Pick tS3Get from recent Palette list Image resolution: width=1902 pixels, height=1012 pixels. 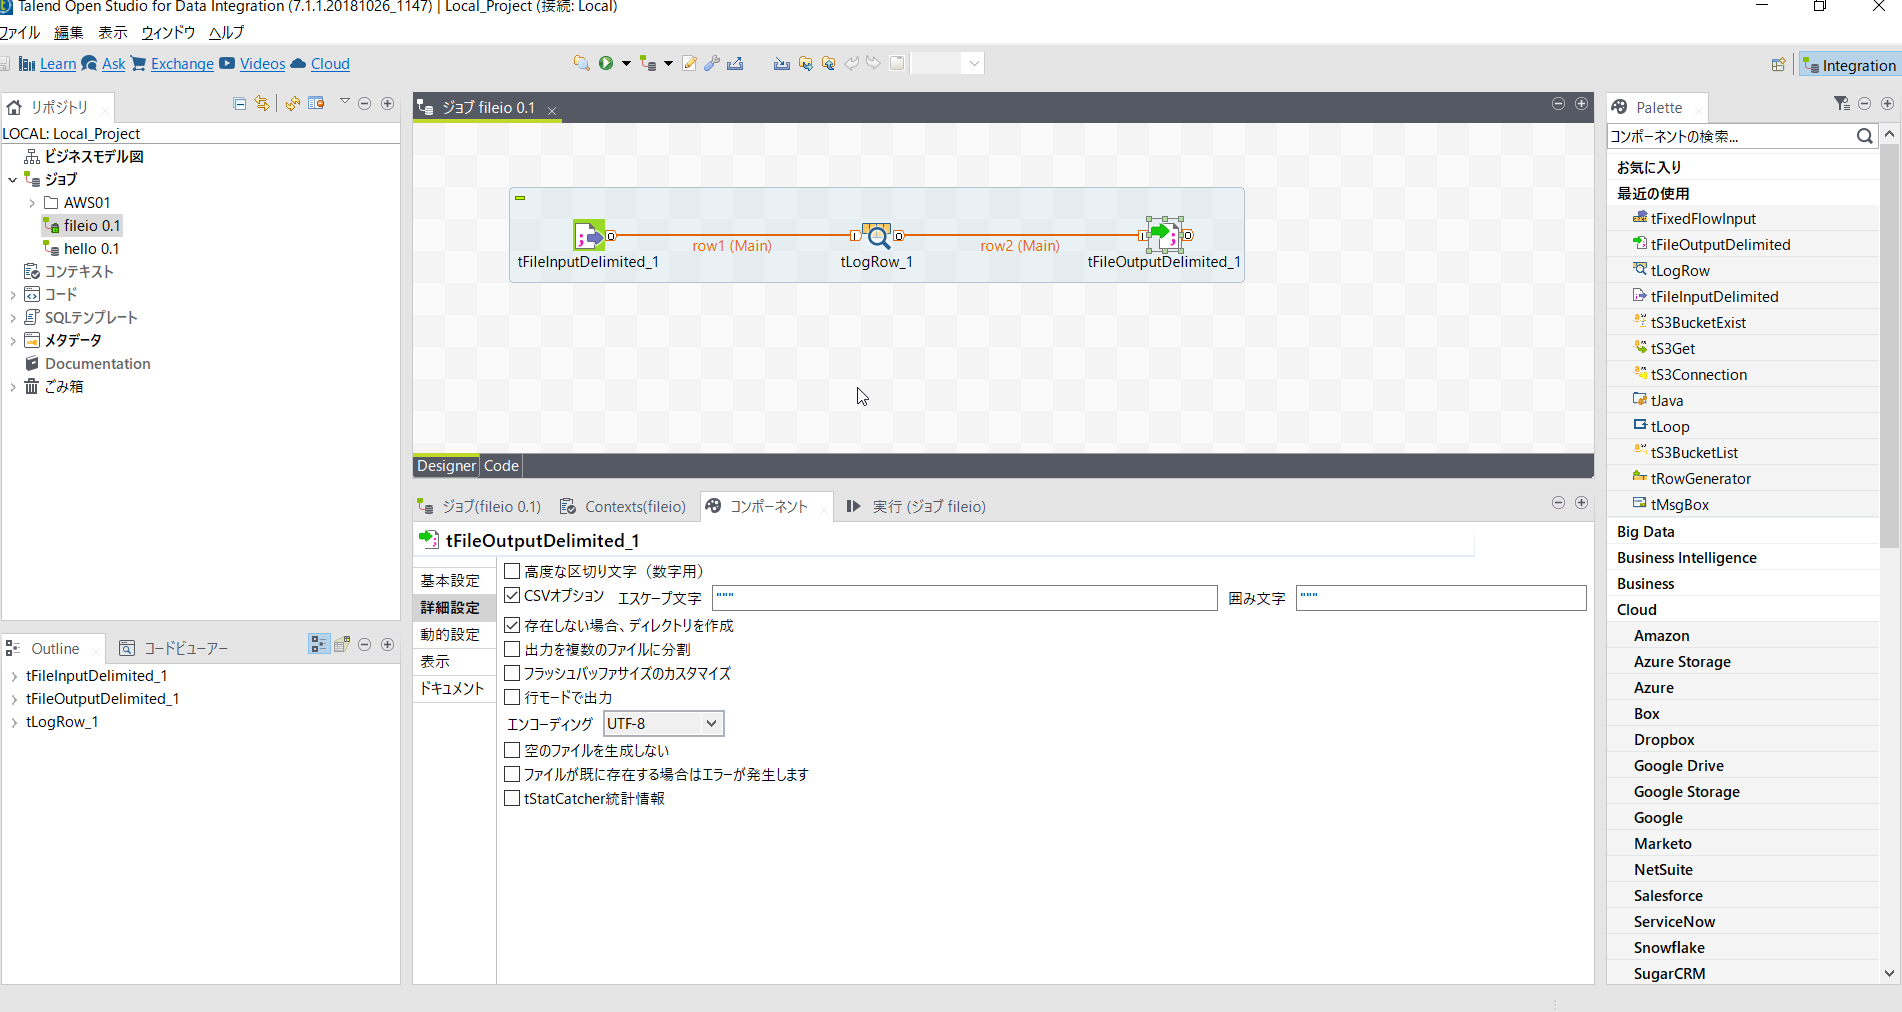pyautogui.click(x=1672, y=348)
